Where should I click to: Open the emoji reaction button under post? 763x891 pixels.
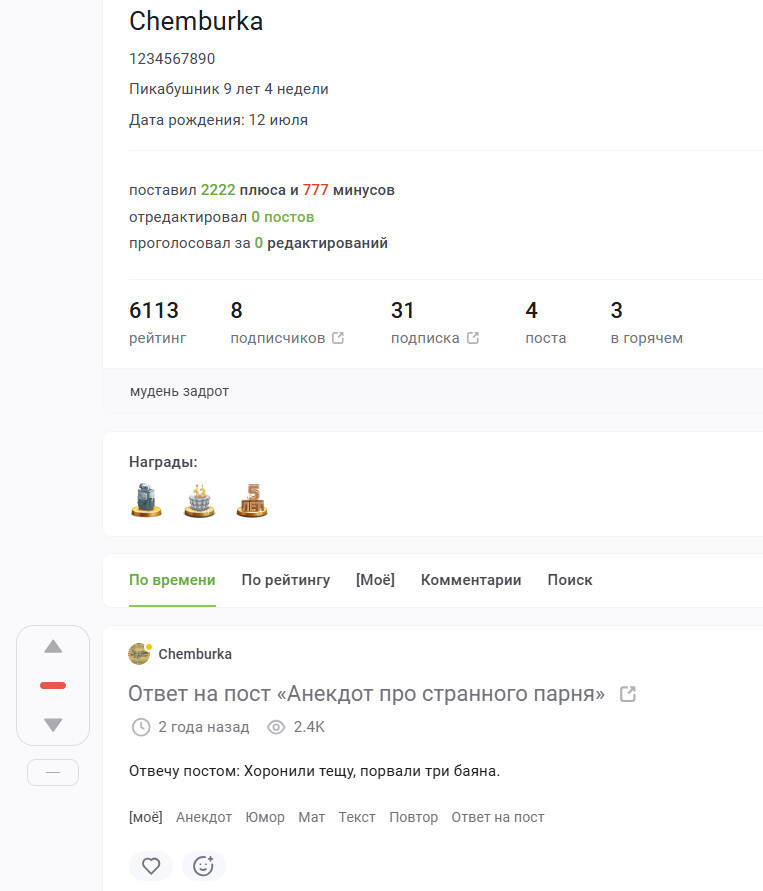click(x=204, y=866)
